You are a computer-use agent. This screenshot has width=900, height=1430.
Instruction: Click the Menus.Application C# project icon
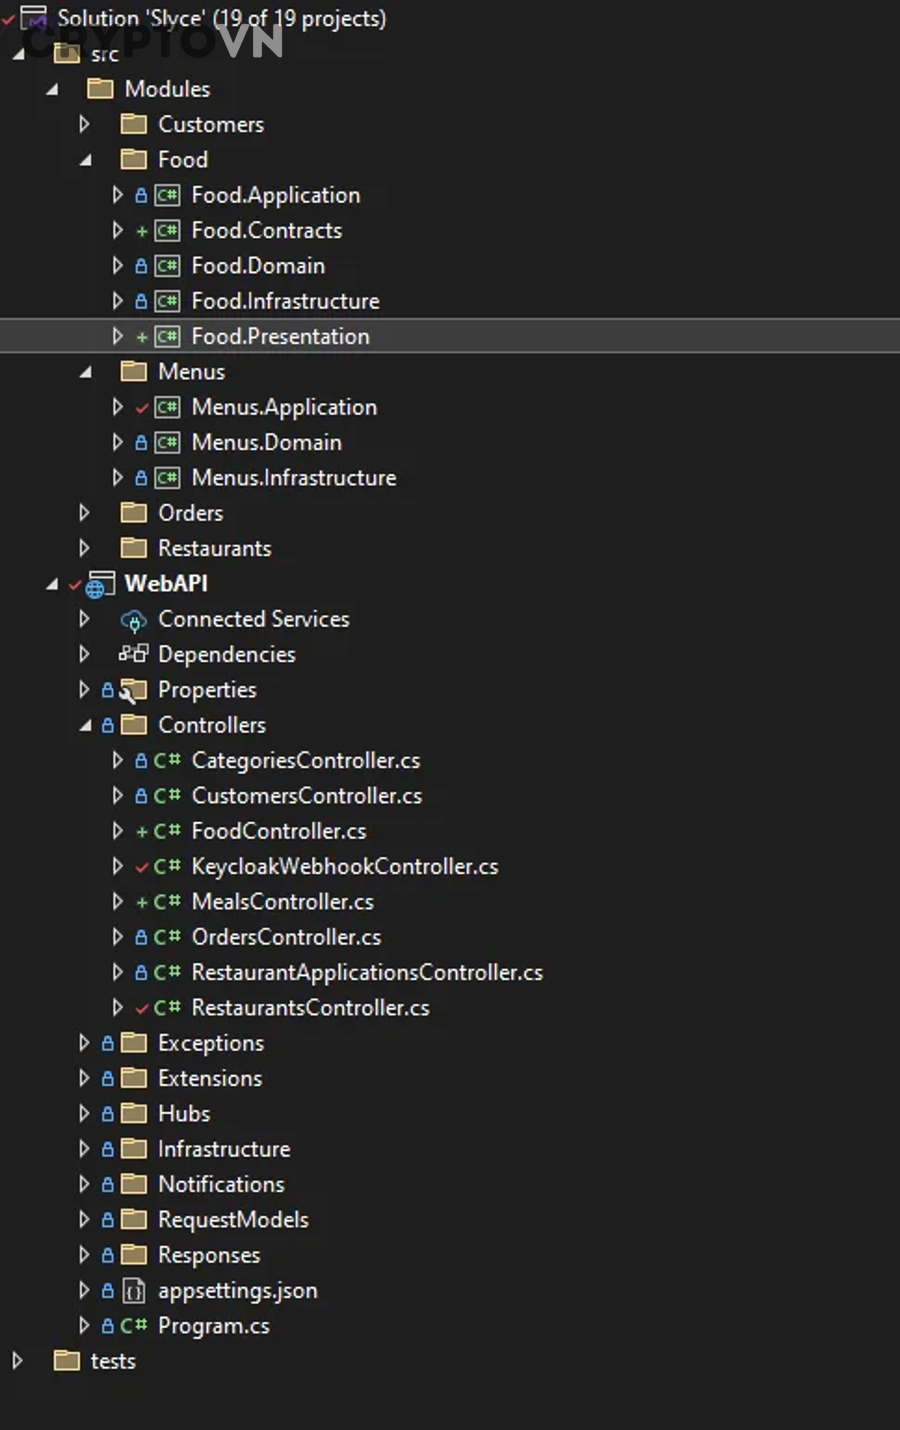click(x=167, y=407)
